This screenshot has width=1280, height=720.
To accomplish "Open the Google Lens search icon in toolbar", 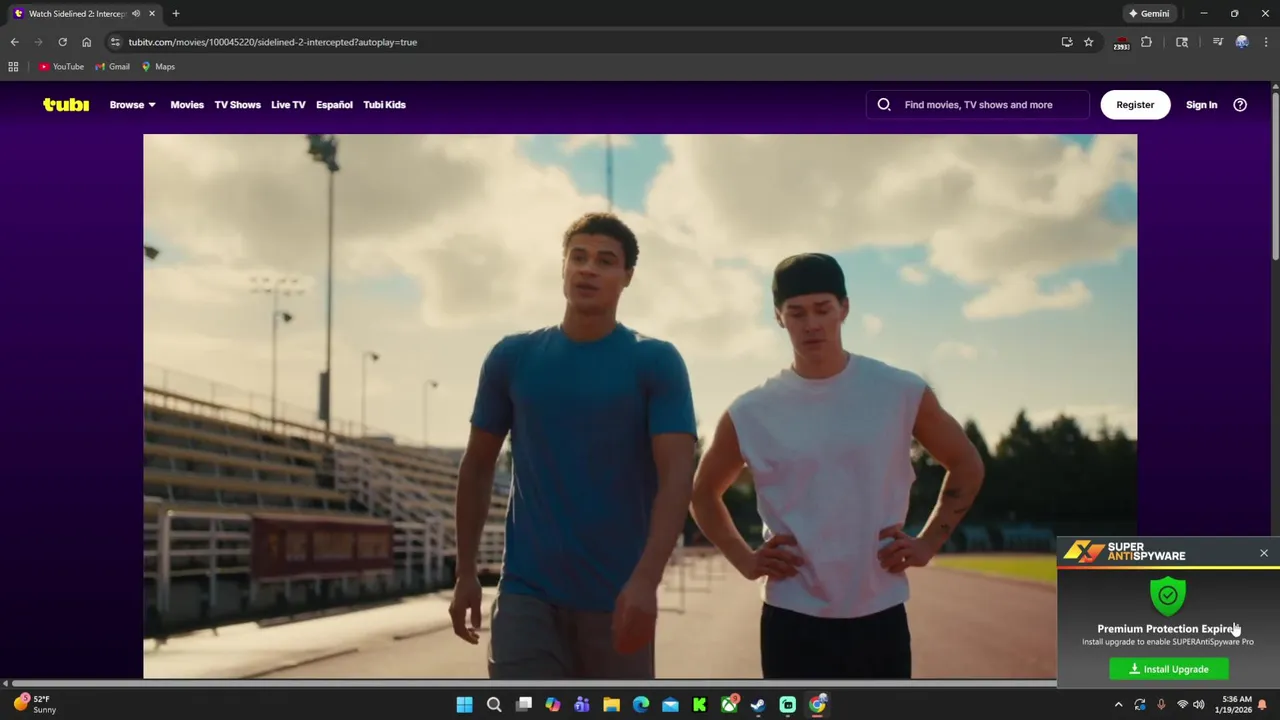I will [x=1182, y=42].
